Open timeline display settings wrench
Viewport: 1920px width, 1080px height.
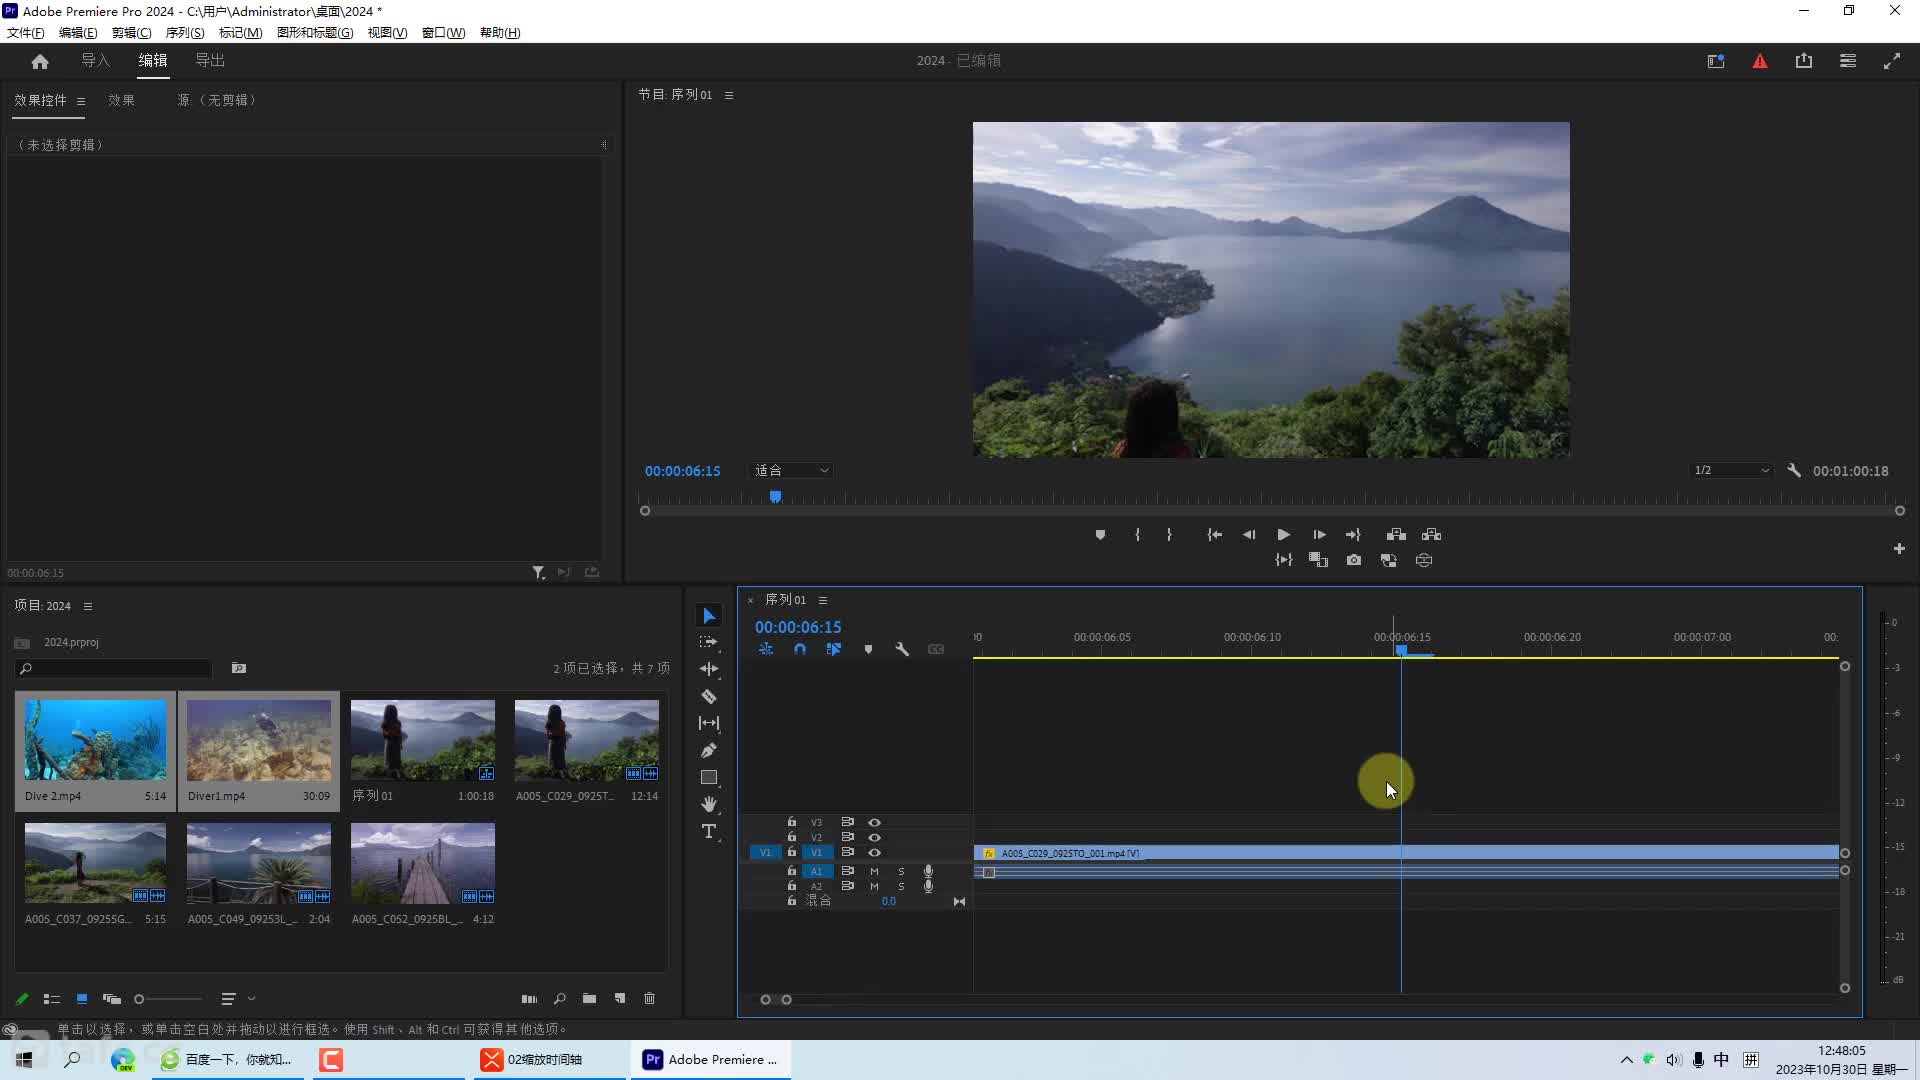(902, 649)
